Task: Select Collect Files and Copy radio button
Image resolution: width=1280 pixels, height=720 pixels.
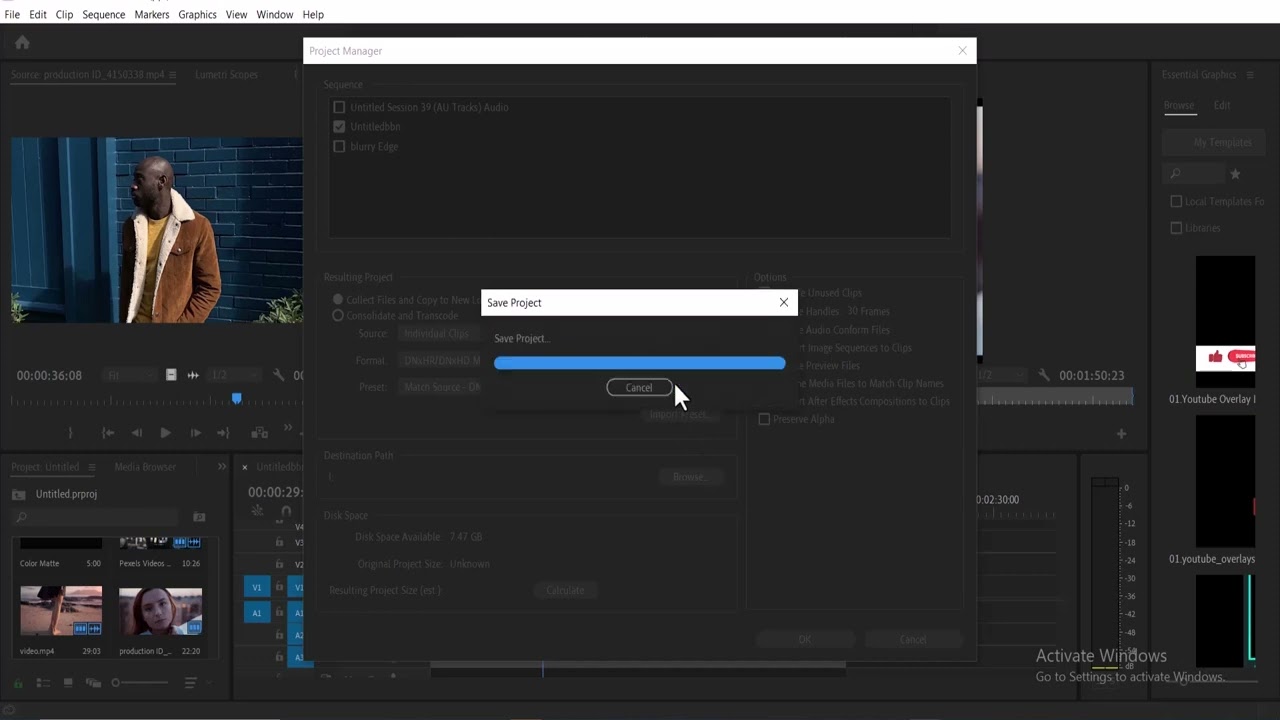Action: [x=338, y=300]
